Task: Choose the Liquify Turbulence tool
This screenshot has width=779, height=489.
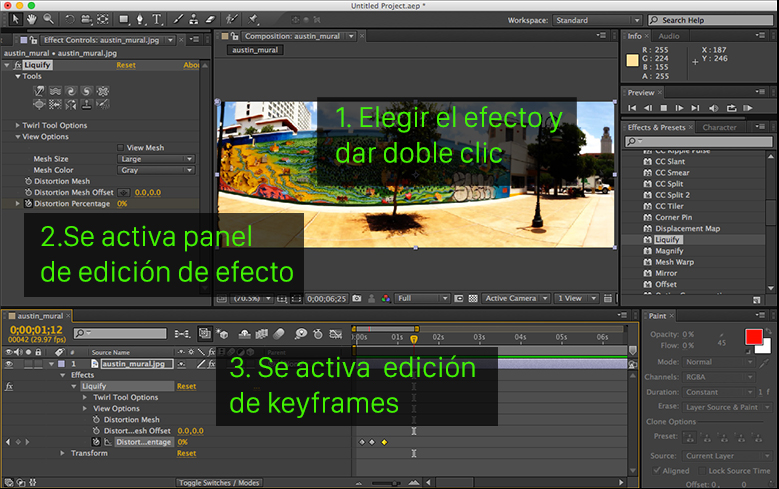Action: 55,91
